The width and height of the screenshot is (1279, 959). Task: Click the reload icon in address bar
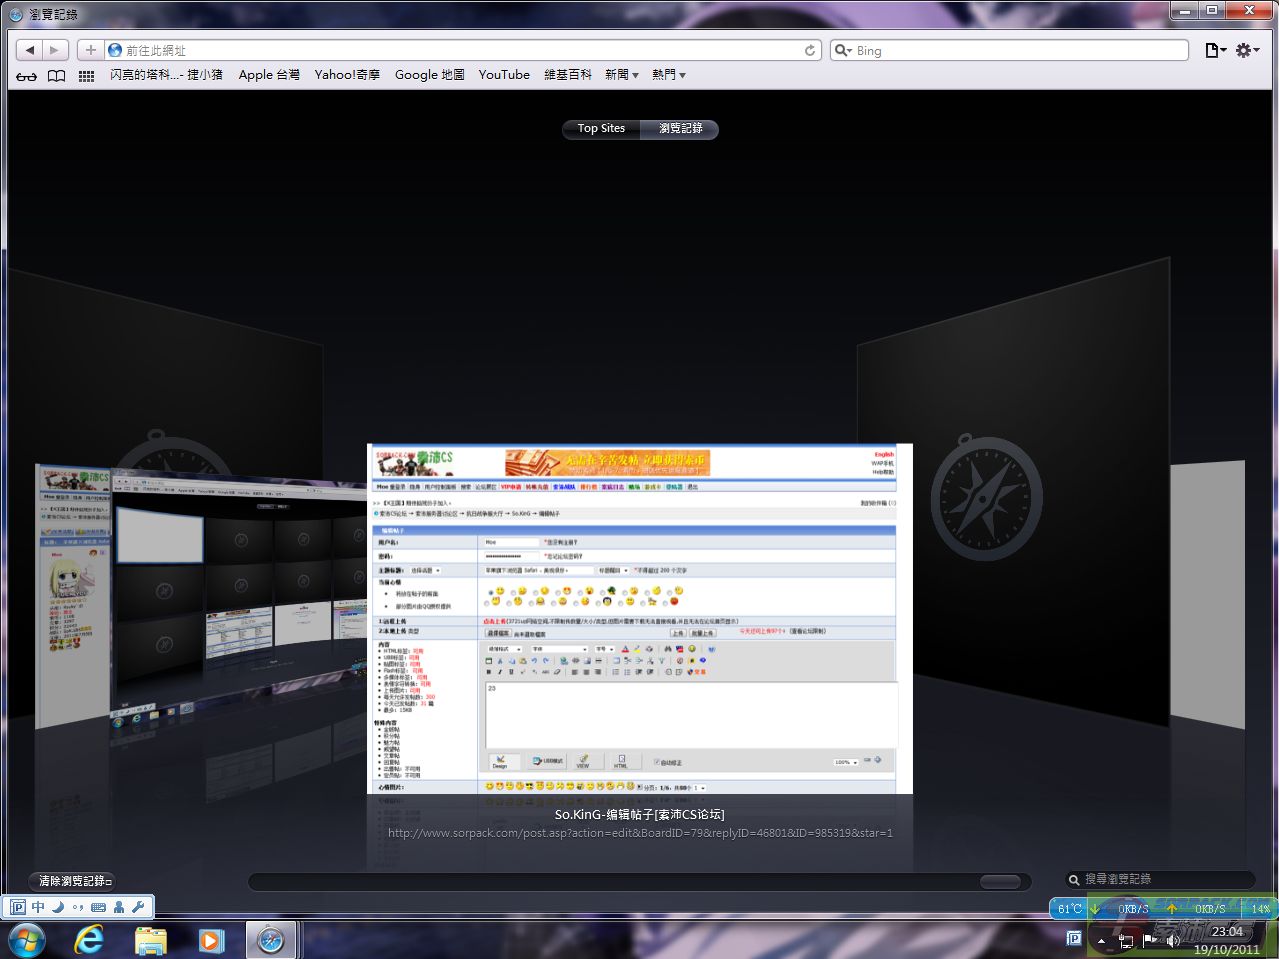[x=810, y=50]
